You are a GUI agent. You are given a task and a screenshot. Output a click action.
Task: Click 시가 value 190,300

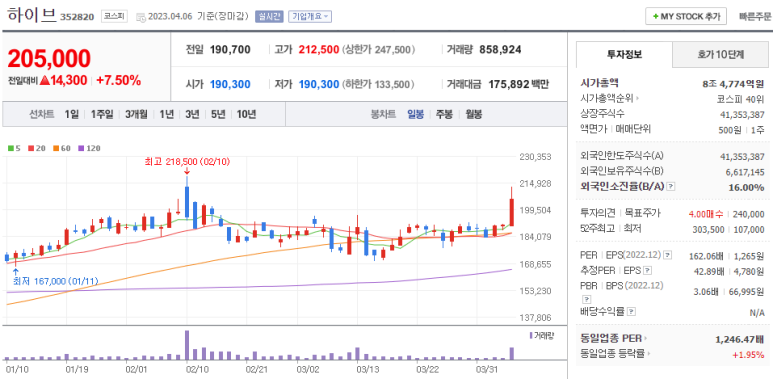[230, 84]
